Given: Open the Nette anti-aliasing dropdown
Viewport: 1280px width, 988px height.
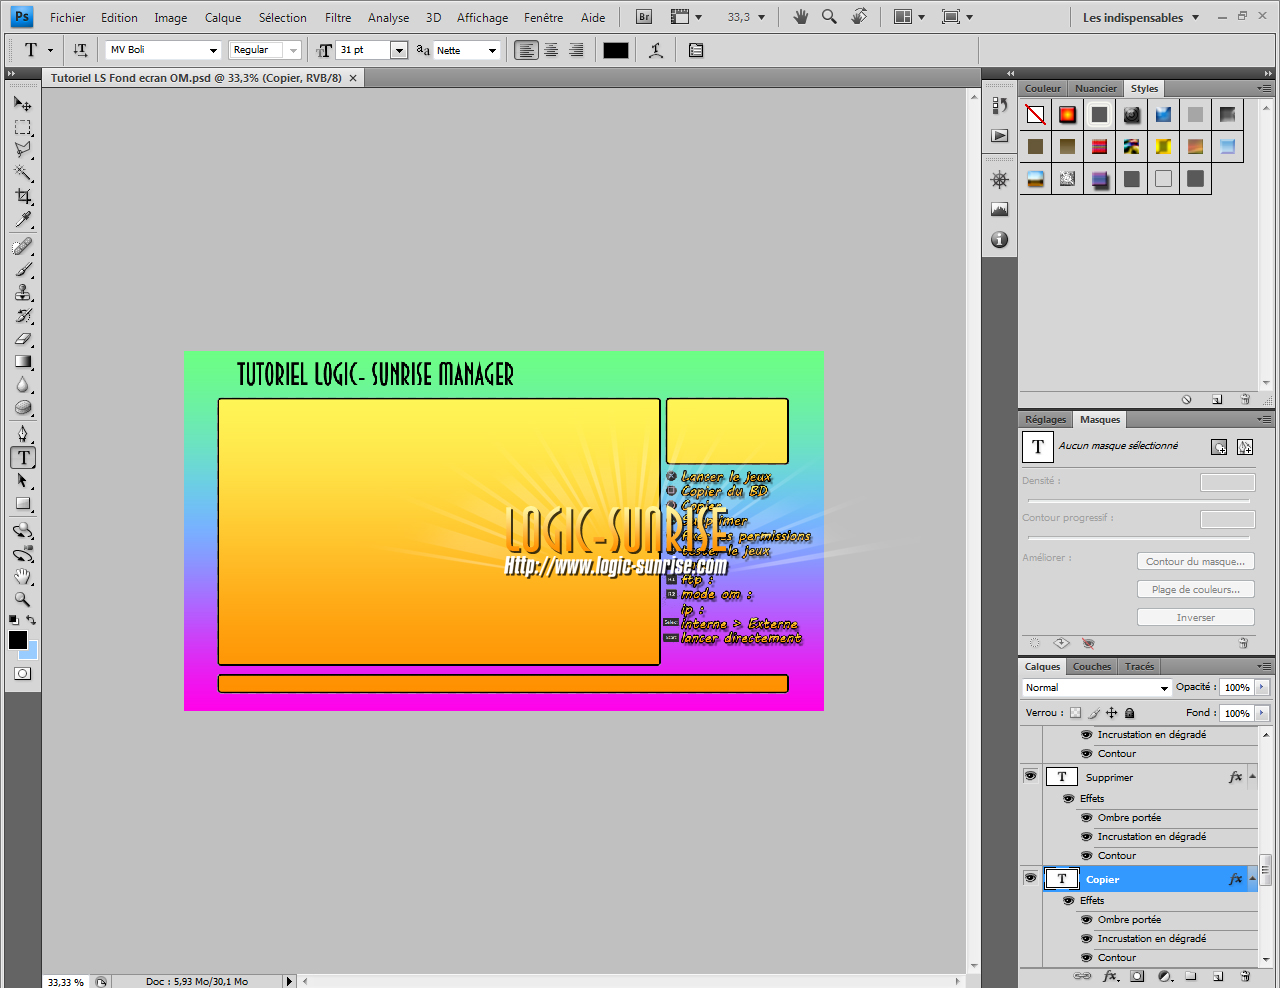Looking at the screenshot, I should click(x=492, y=50).
